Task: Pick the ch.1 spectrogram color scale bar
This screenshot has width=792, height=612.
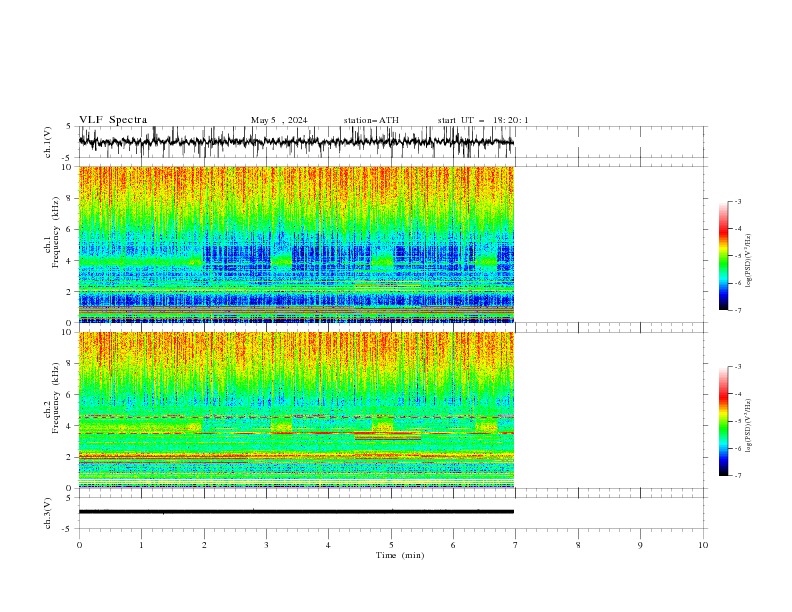Action: tap(723, 256)
